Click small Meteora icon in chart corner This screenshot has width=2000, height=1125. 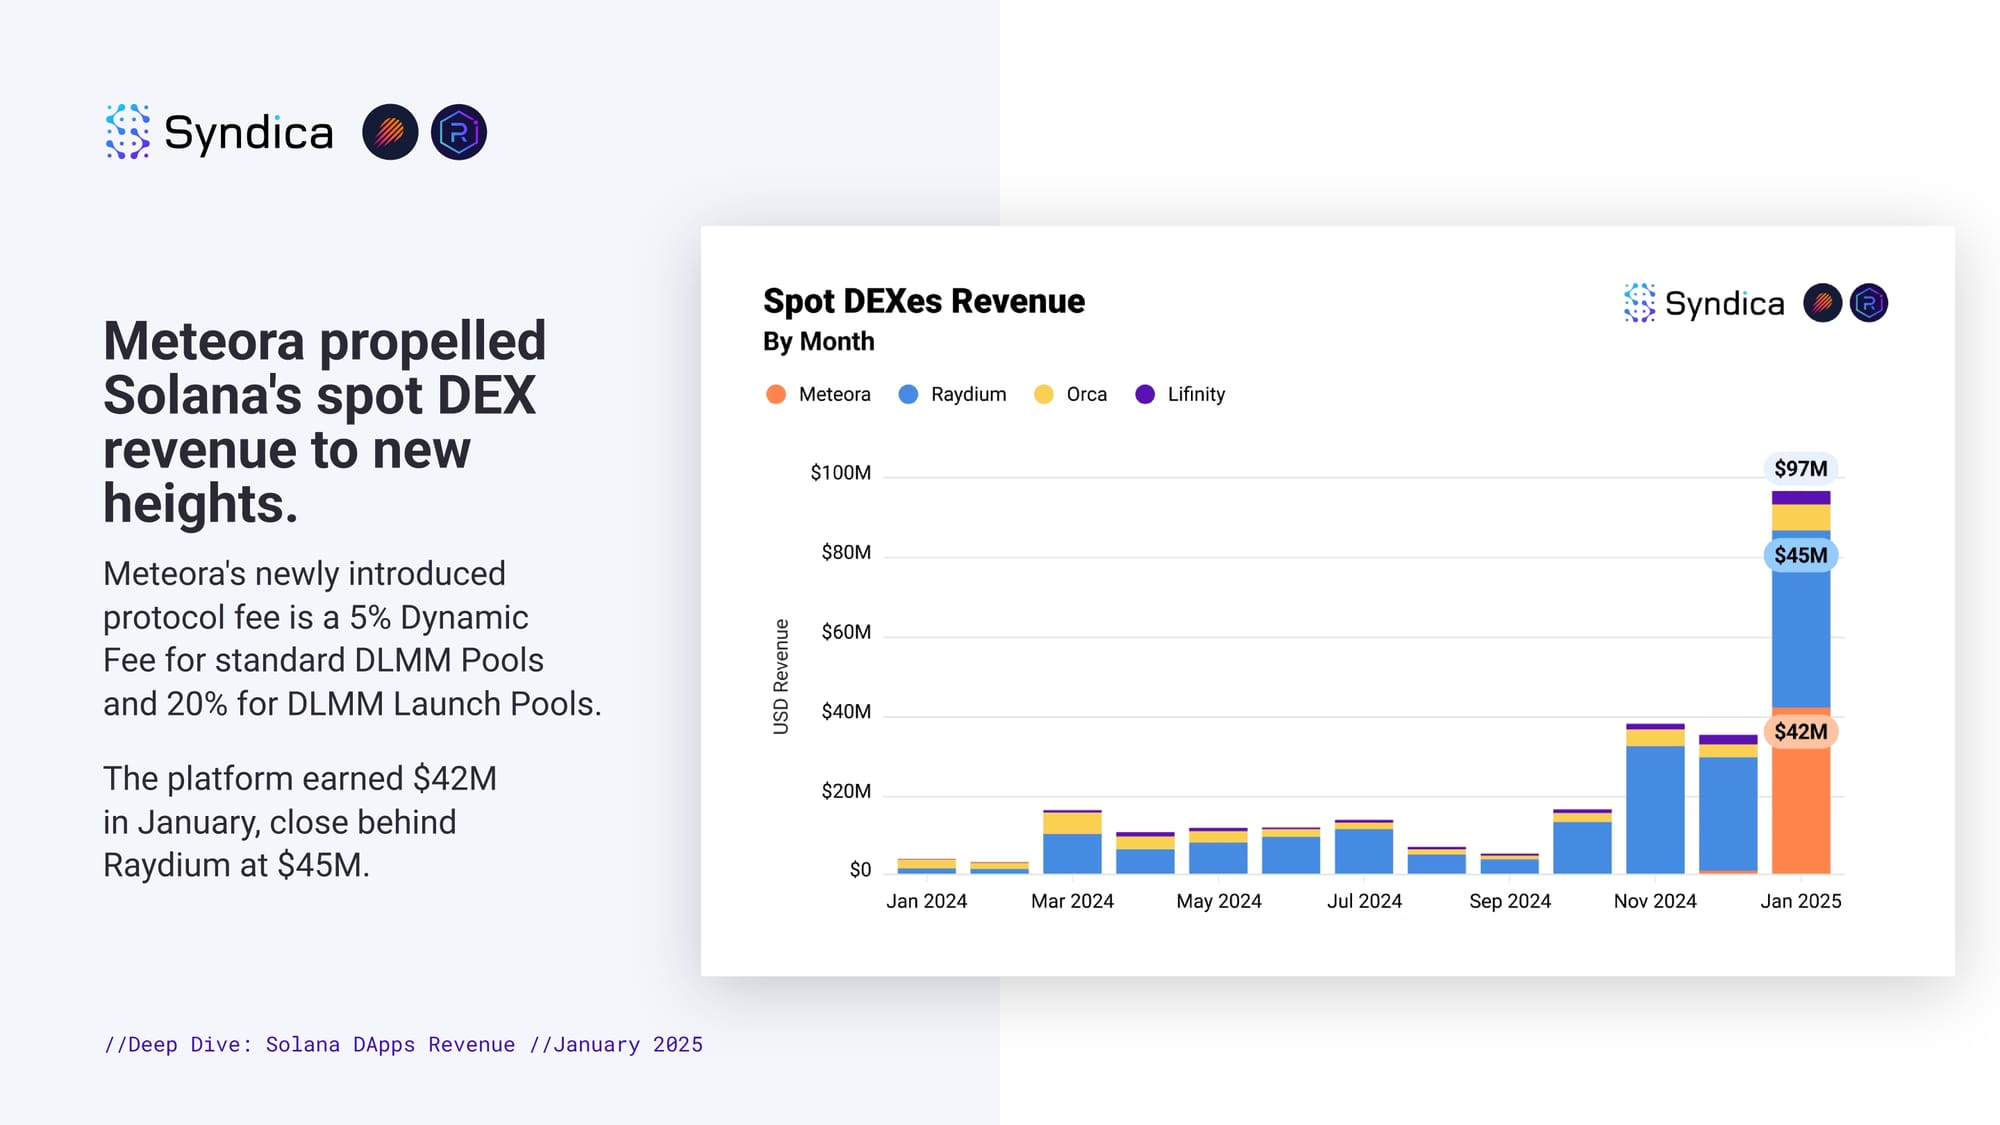pos(1822,303)
